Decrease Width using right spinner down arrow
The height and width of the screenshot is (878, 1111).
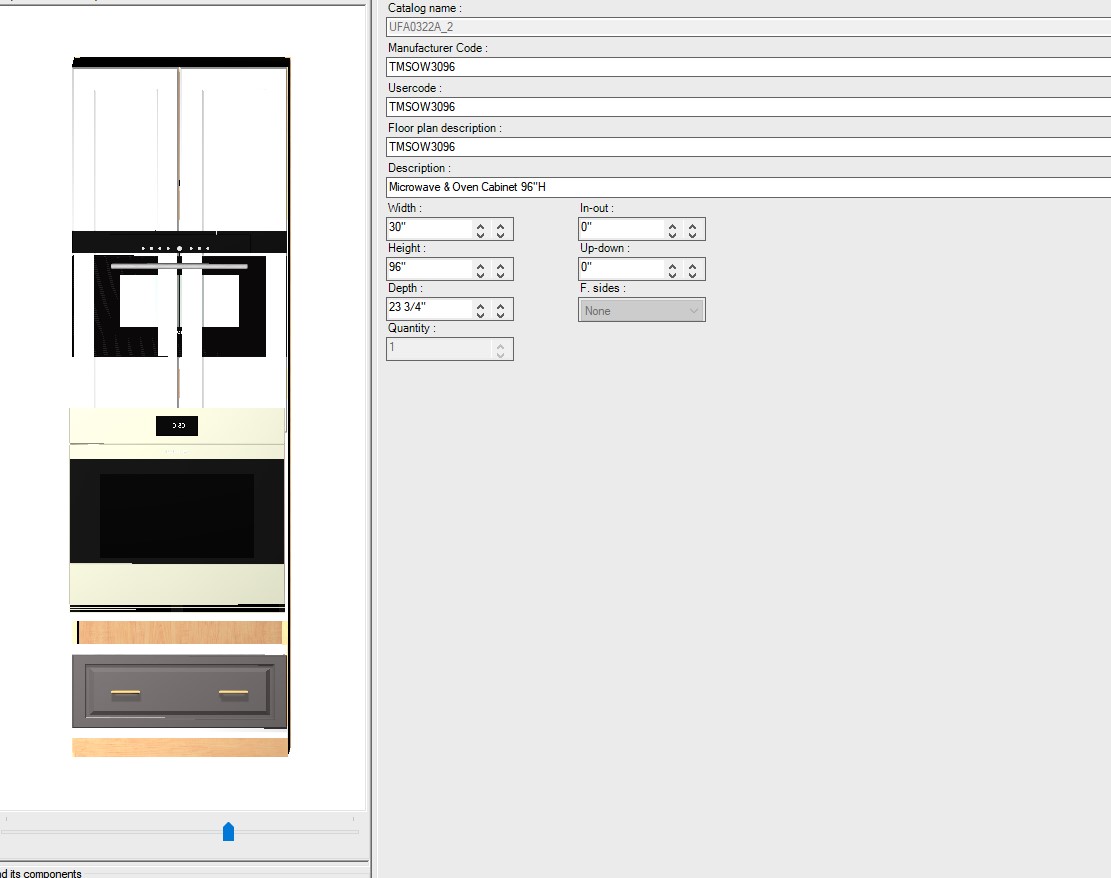[501, 235]
